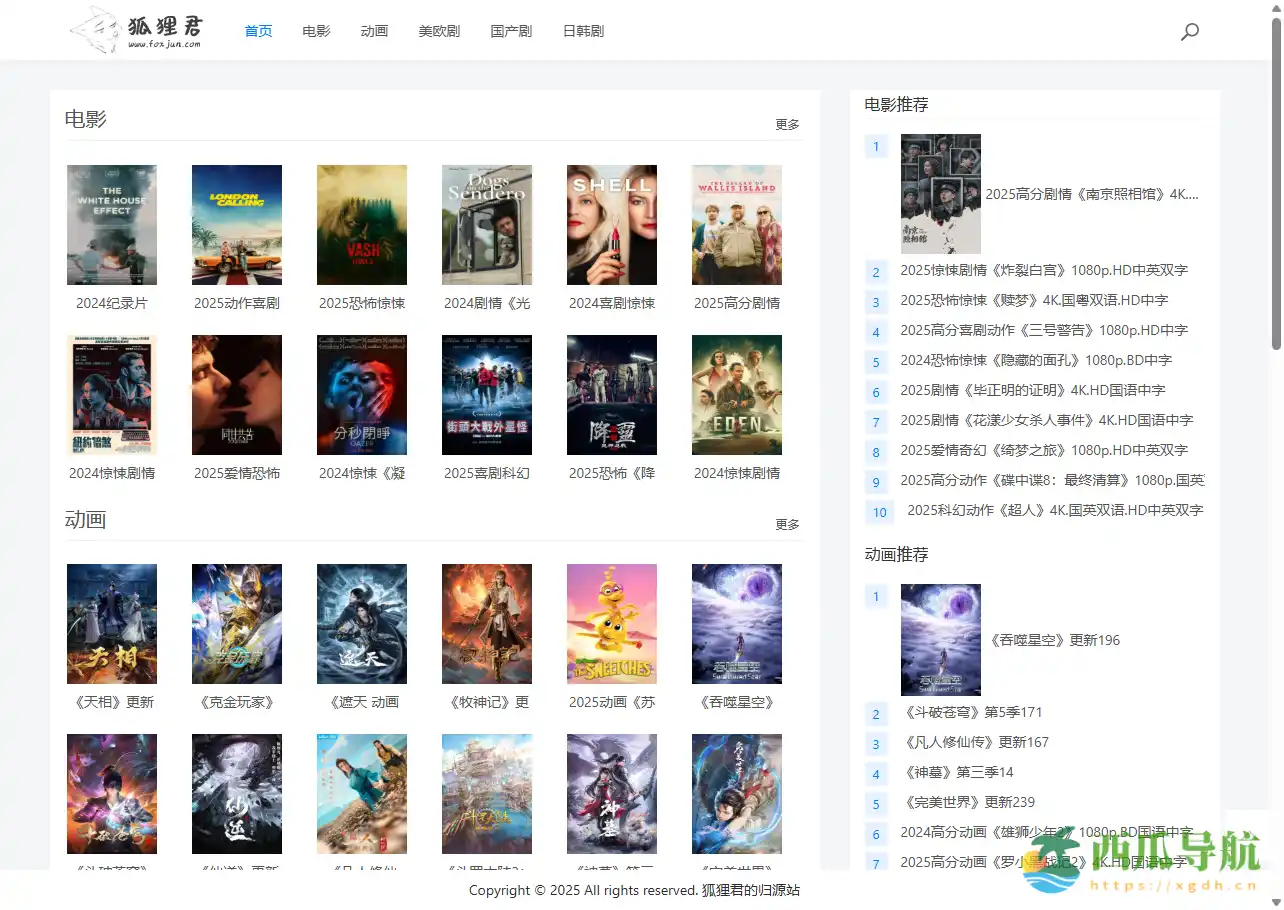Image resolution: width=1284 pixels, height=910 pixels.
Task: Open 《南京照相馆》 top recommendation link
Action: tap(1091, 194)
